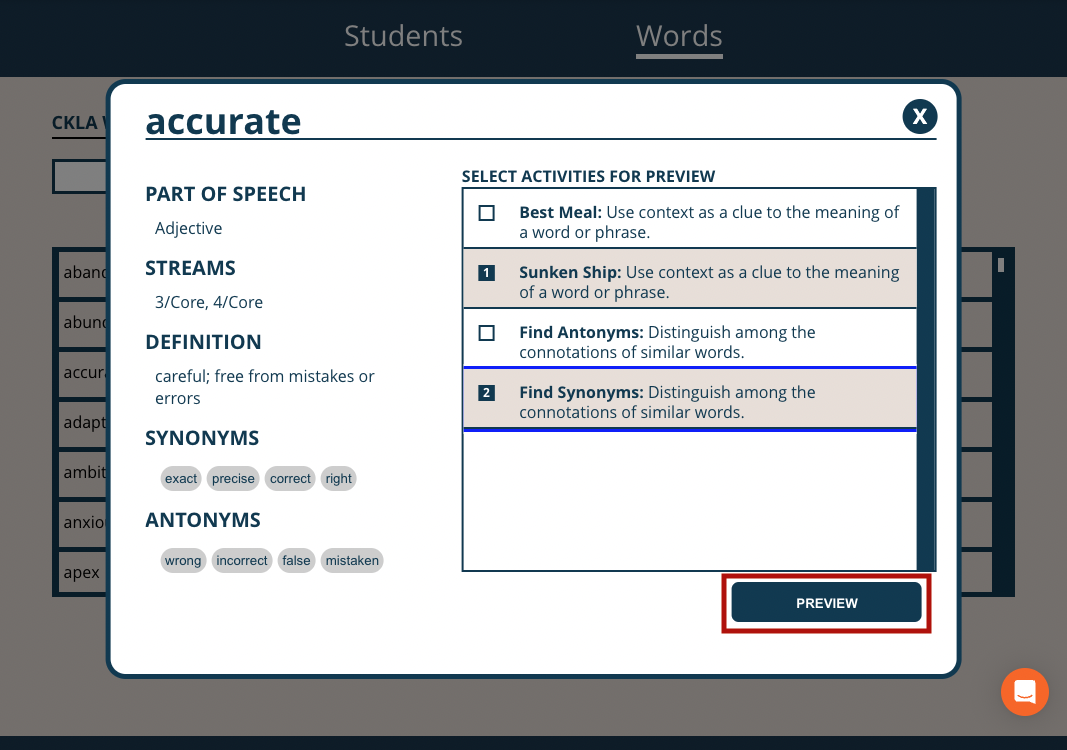The height and width of the screenshot is (750, 1067).
Task: Click the PREVIEW button
Action: [826, 602]
